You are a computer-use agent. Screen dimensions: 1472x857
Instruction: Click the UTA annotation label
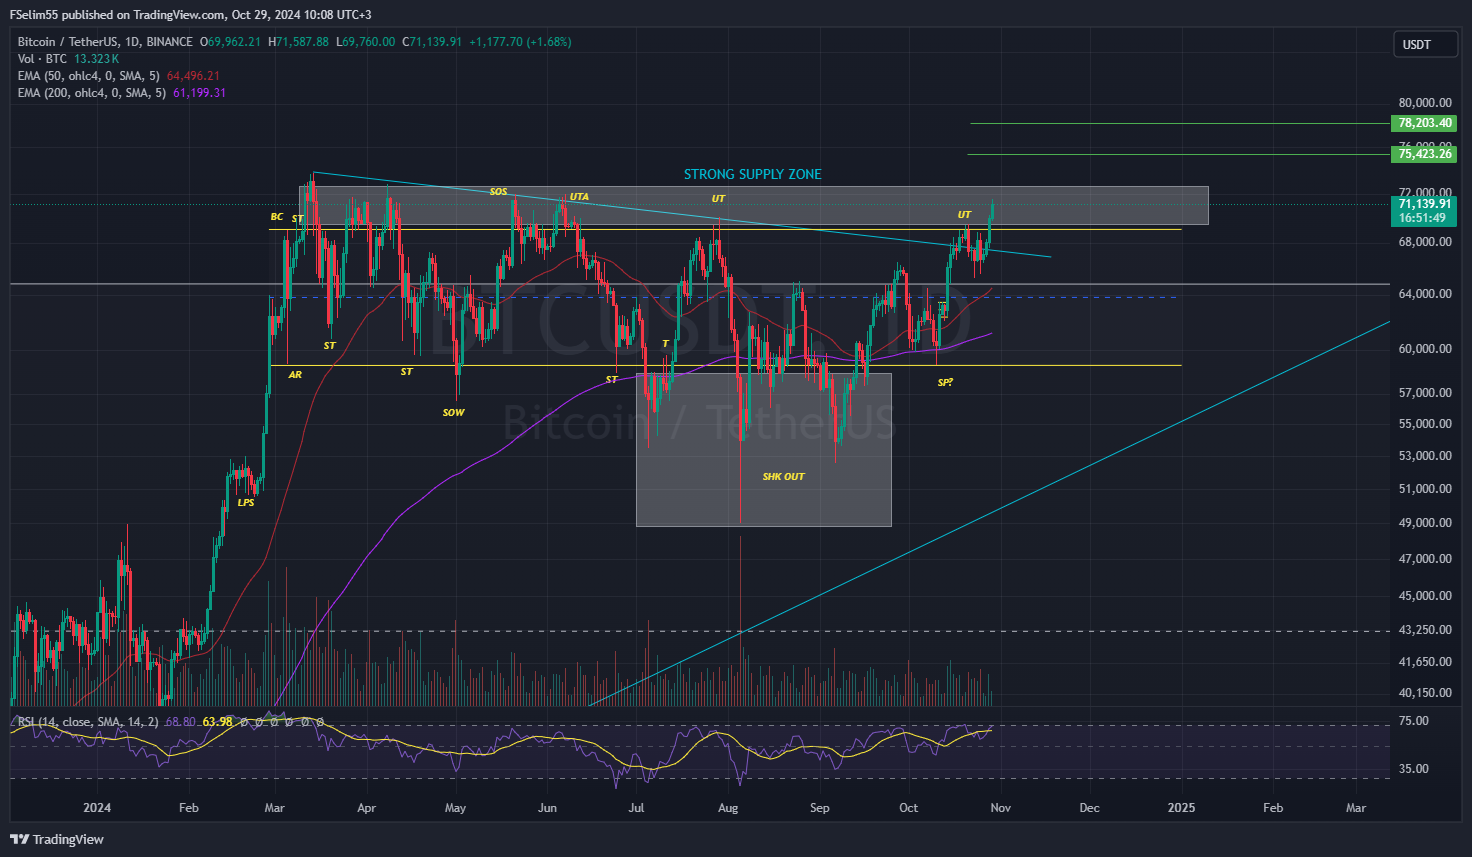[579, 197]
